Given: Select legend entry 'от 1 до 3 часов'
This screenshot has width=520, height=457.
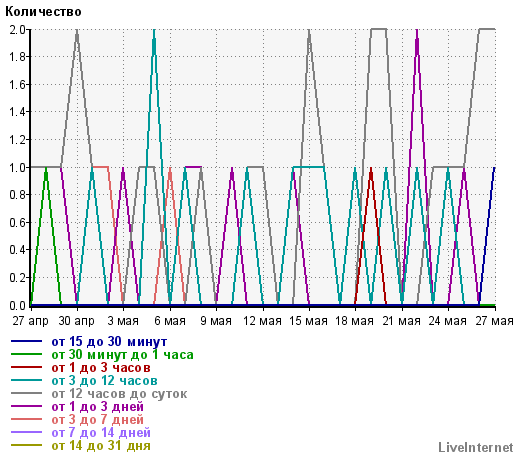Looking at the screenshot, I should [101, 367].
